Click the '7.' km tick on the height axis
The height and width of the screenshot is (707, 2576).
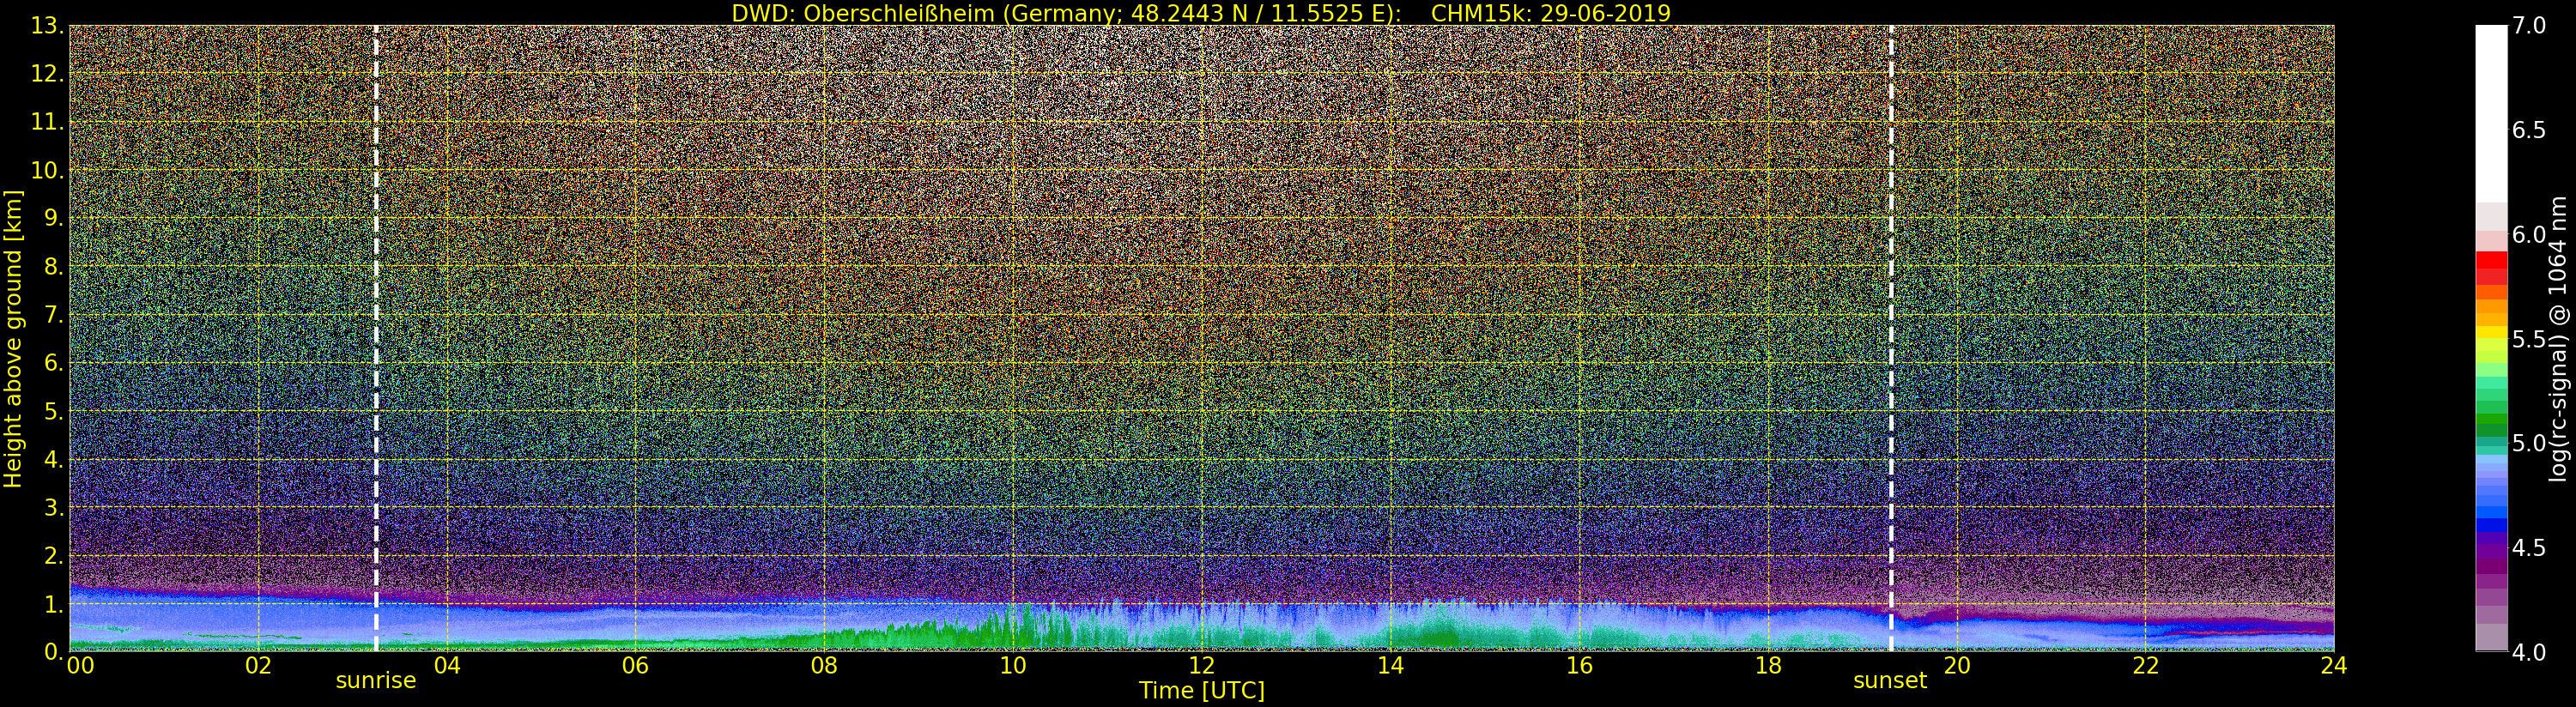(53, 315)
